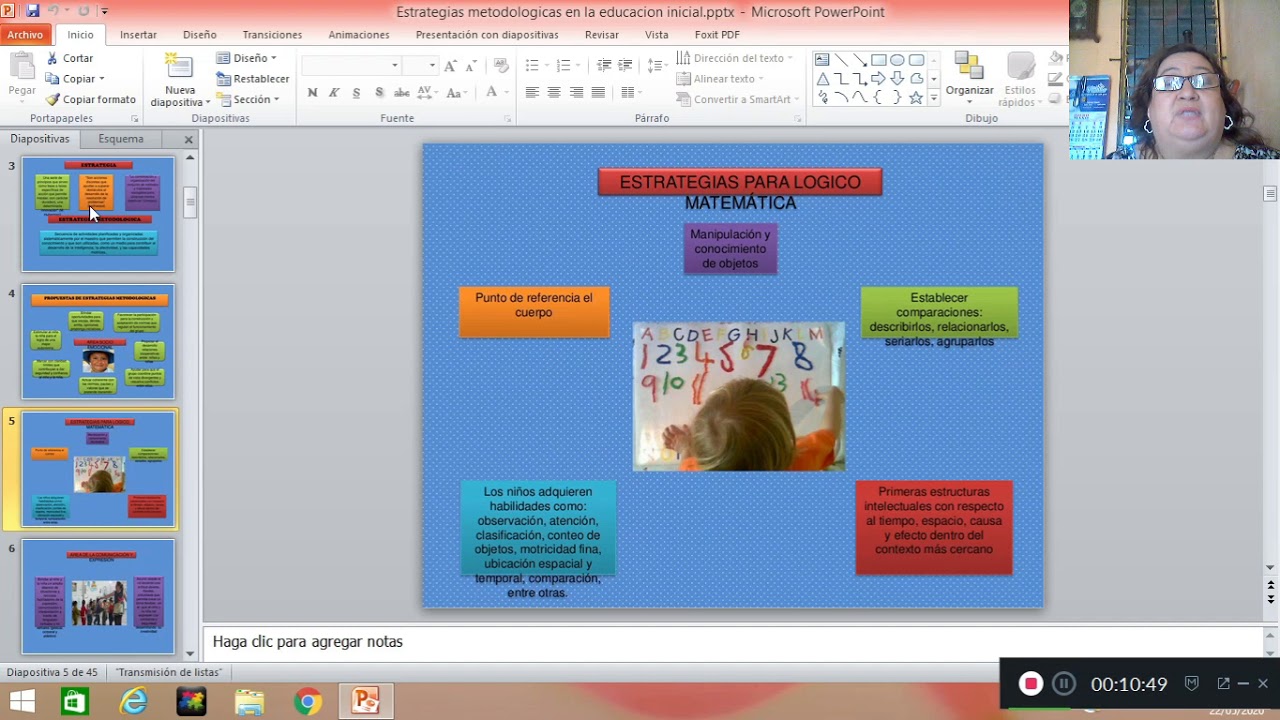Select slide 4 thumbnail
This screenshot has height=720, width=1280.
98,342
